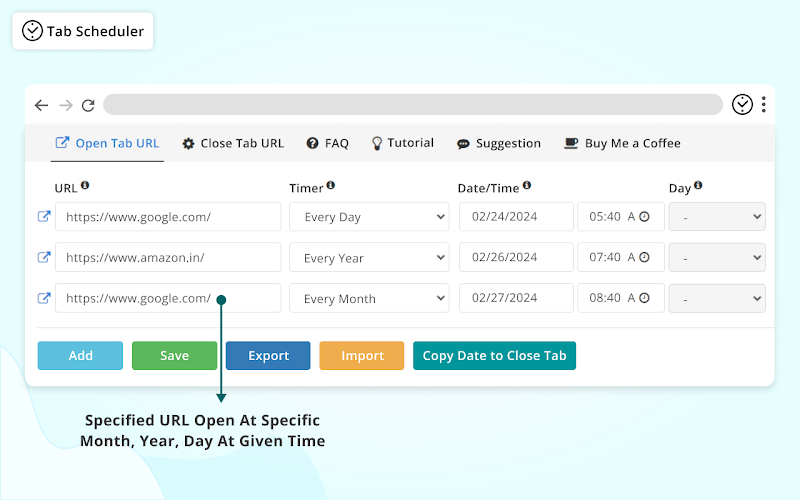Click info icon next to URL label
800x500 pixels.
coord(85,186)
